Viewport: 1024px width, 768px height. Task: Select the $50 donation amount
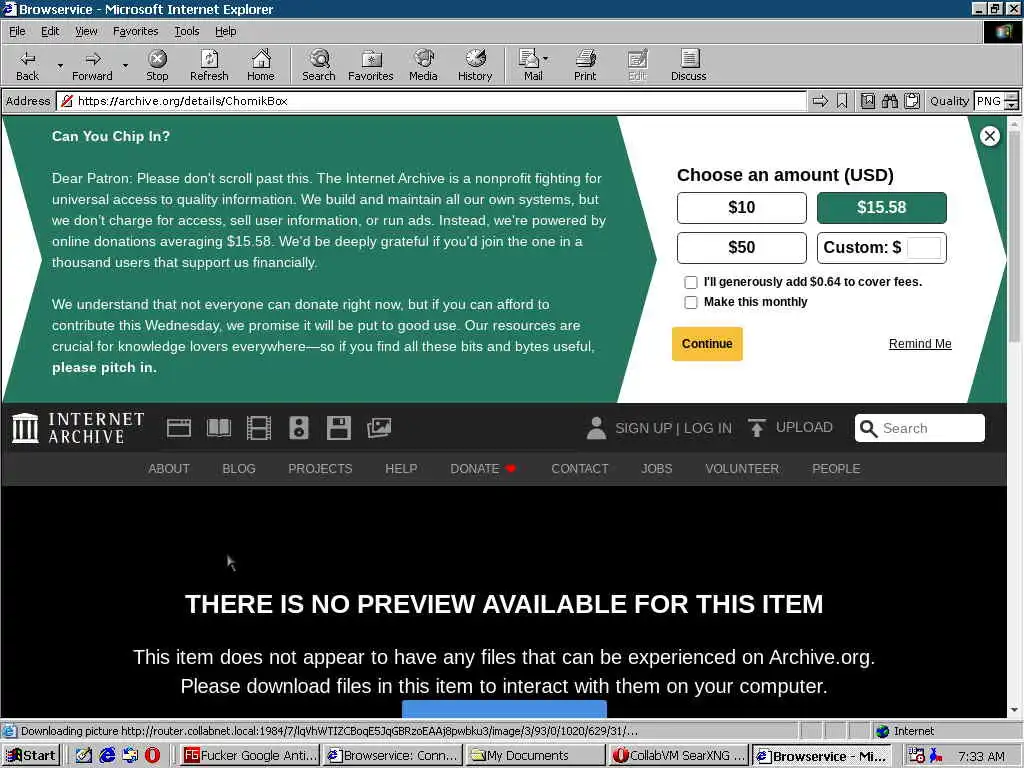click(x=741, y=248)
